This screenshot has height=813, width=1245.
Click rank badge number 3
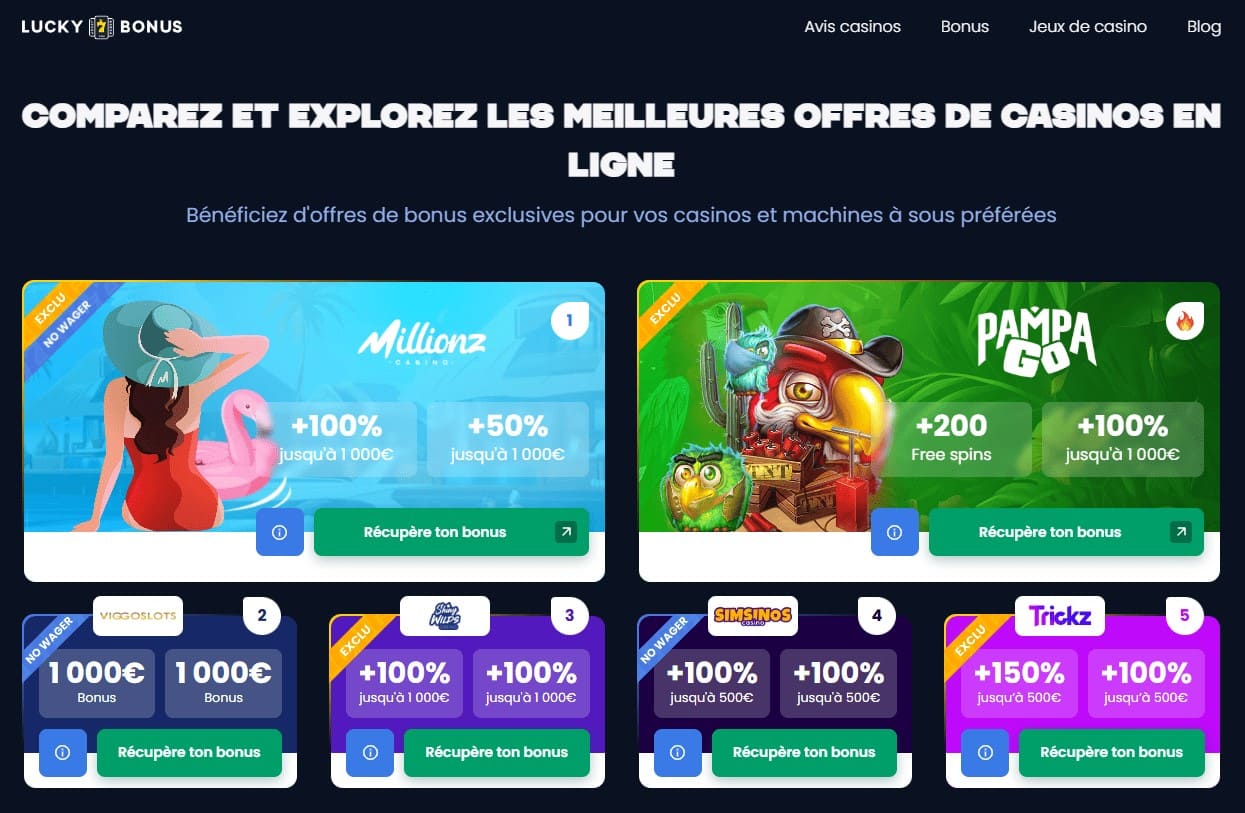coord(570,616)
